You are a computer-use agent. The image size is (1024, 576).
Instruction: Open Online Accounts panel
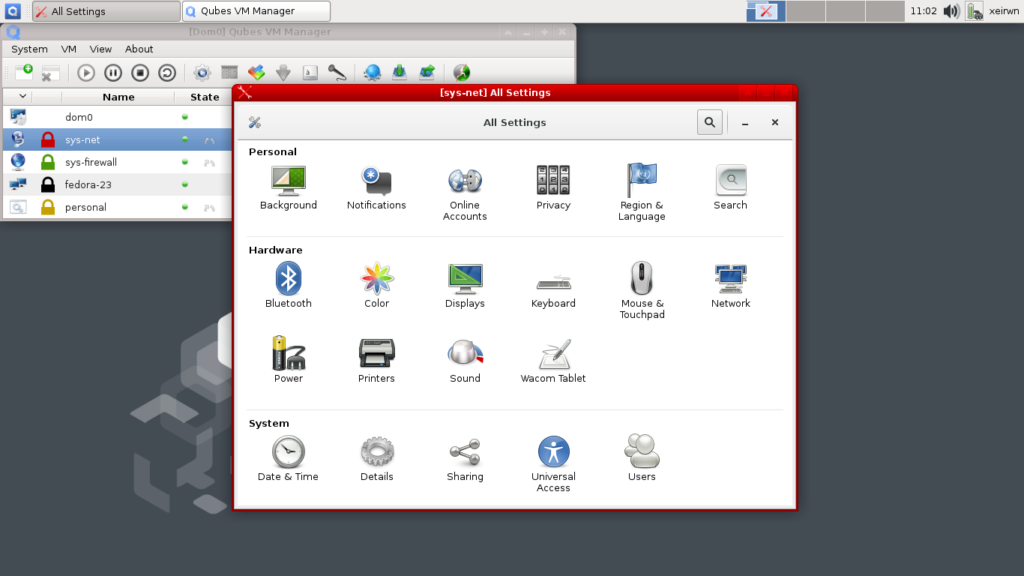tap(464, 194)
